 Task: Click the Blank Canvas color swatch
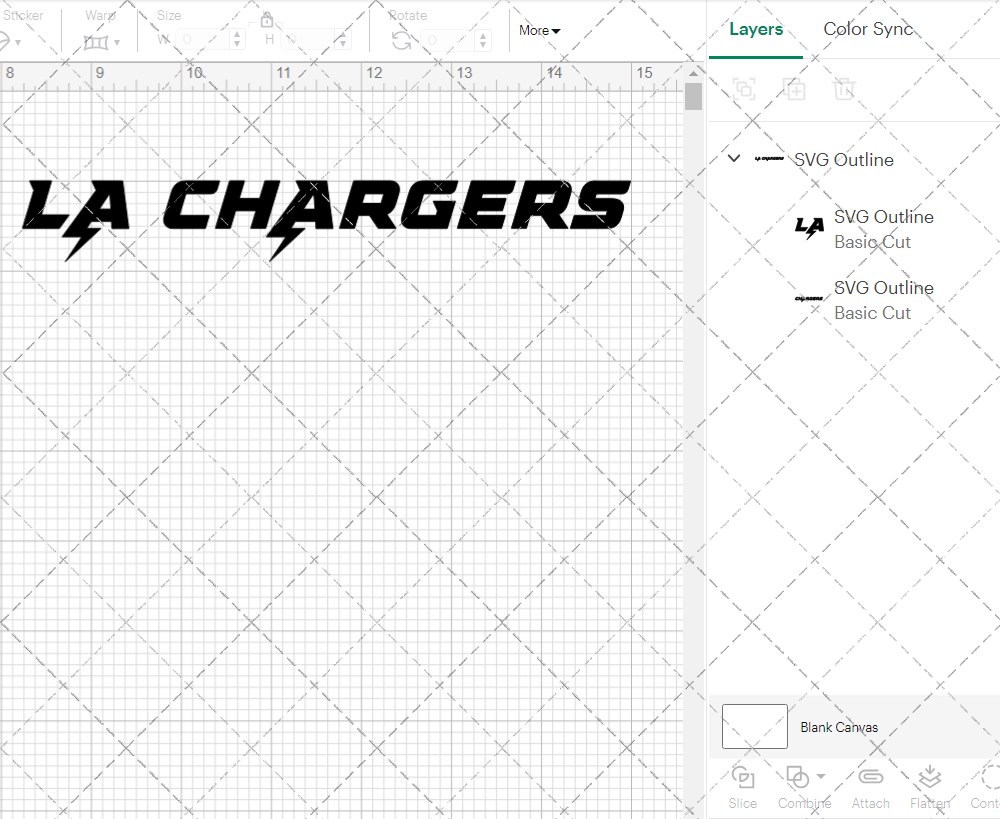[754, 727]
